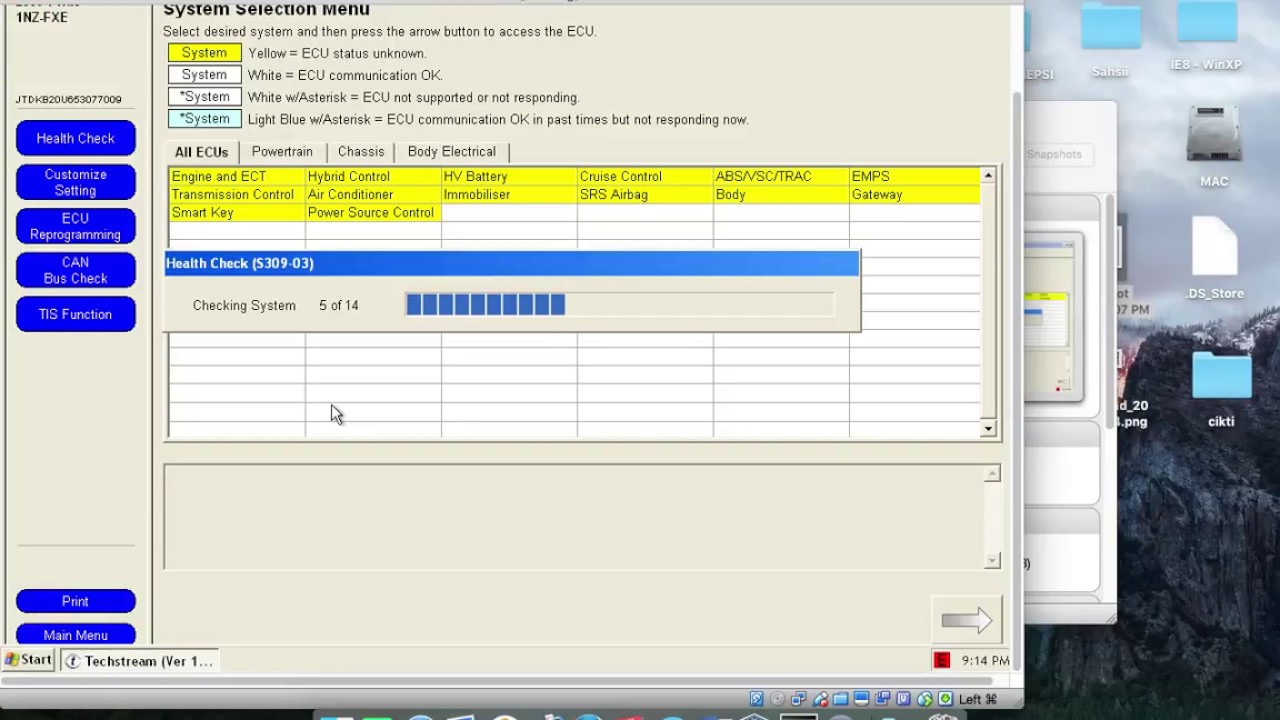
Task: Select Power Source Control system
Action: pos(373,212)
